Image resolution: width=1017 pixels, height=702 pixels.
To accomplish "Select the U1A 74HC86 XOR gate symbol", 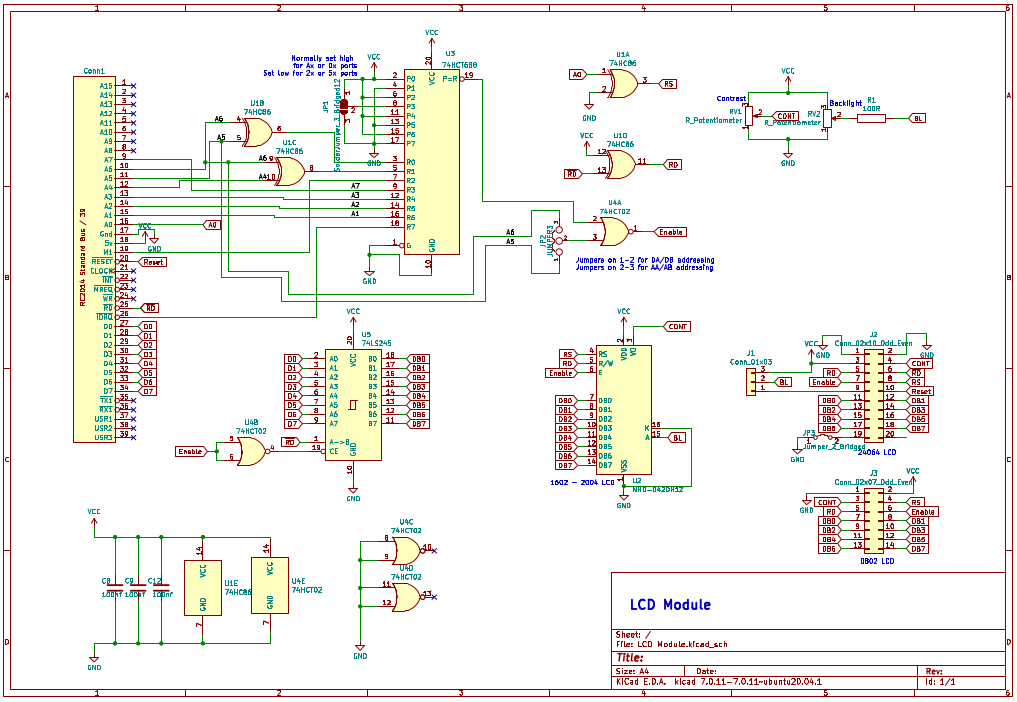I will pos(622,84).
